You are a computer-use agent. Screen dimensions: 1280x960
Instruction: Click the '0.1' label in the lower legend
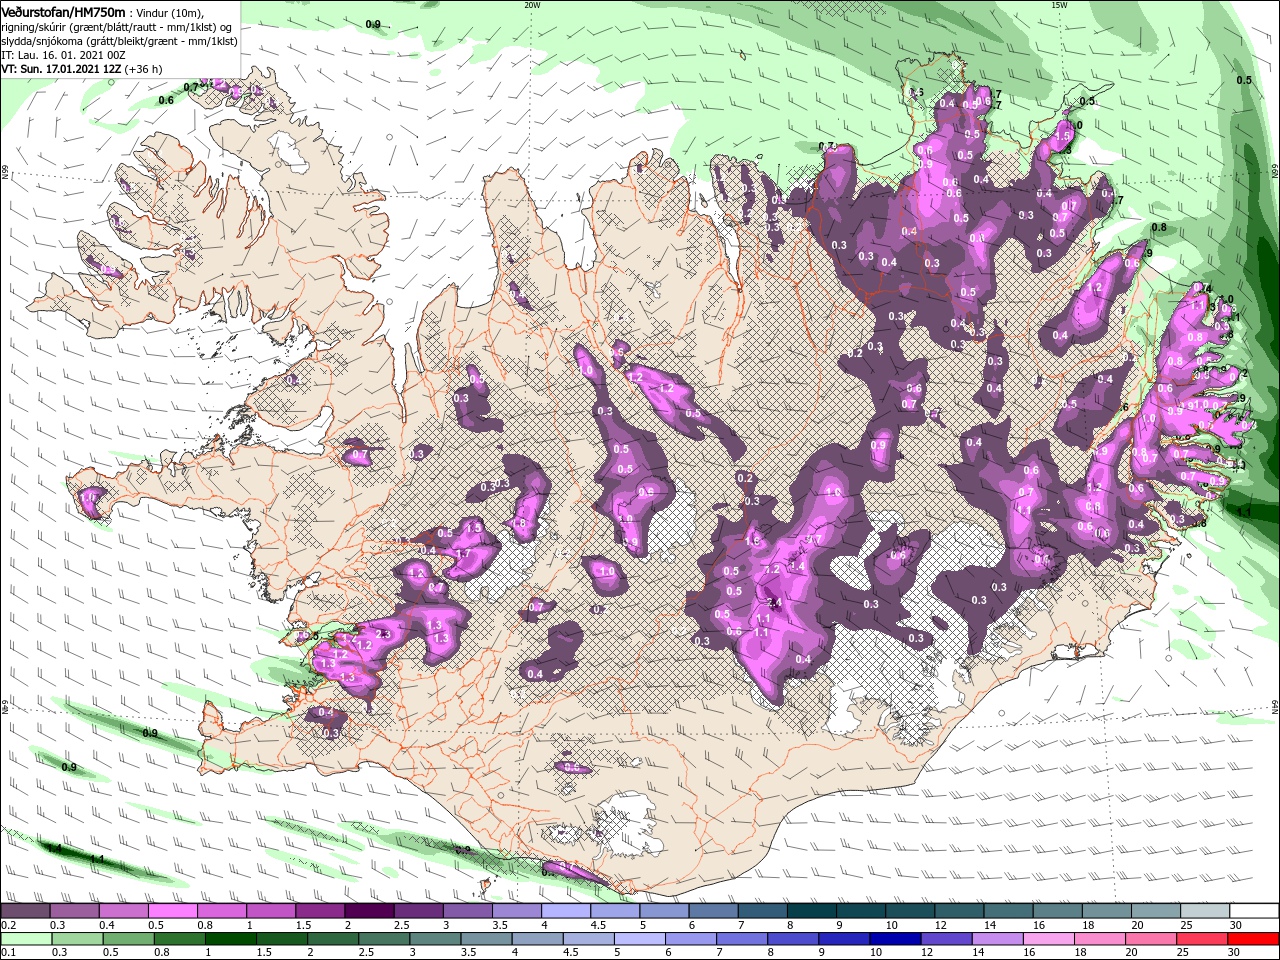pos(9,951)
